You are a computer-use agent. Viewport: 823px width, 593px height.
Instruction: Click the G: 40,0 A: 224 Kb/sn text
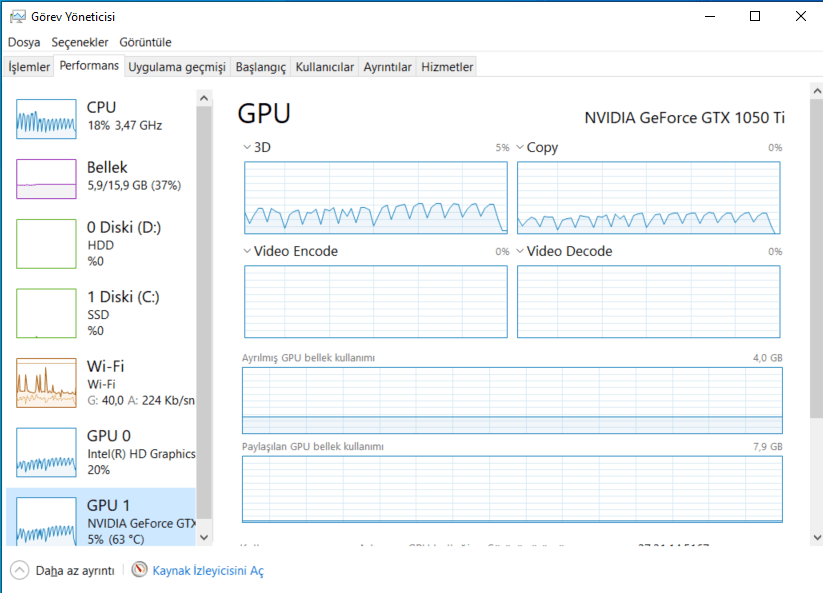pyautogui.click(x=141, y=400)
